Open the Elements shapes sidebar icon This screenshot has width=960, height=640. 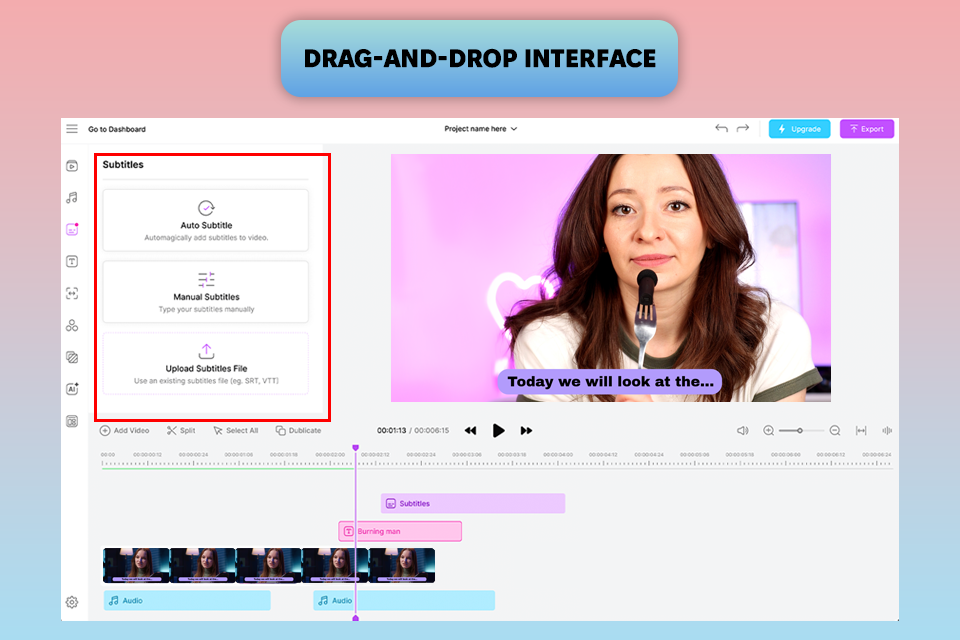pos(72,325)
